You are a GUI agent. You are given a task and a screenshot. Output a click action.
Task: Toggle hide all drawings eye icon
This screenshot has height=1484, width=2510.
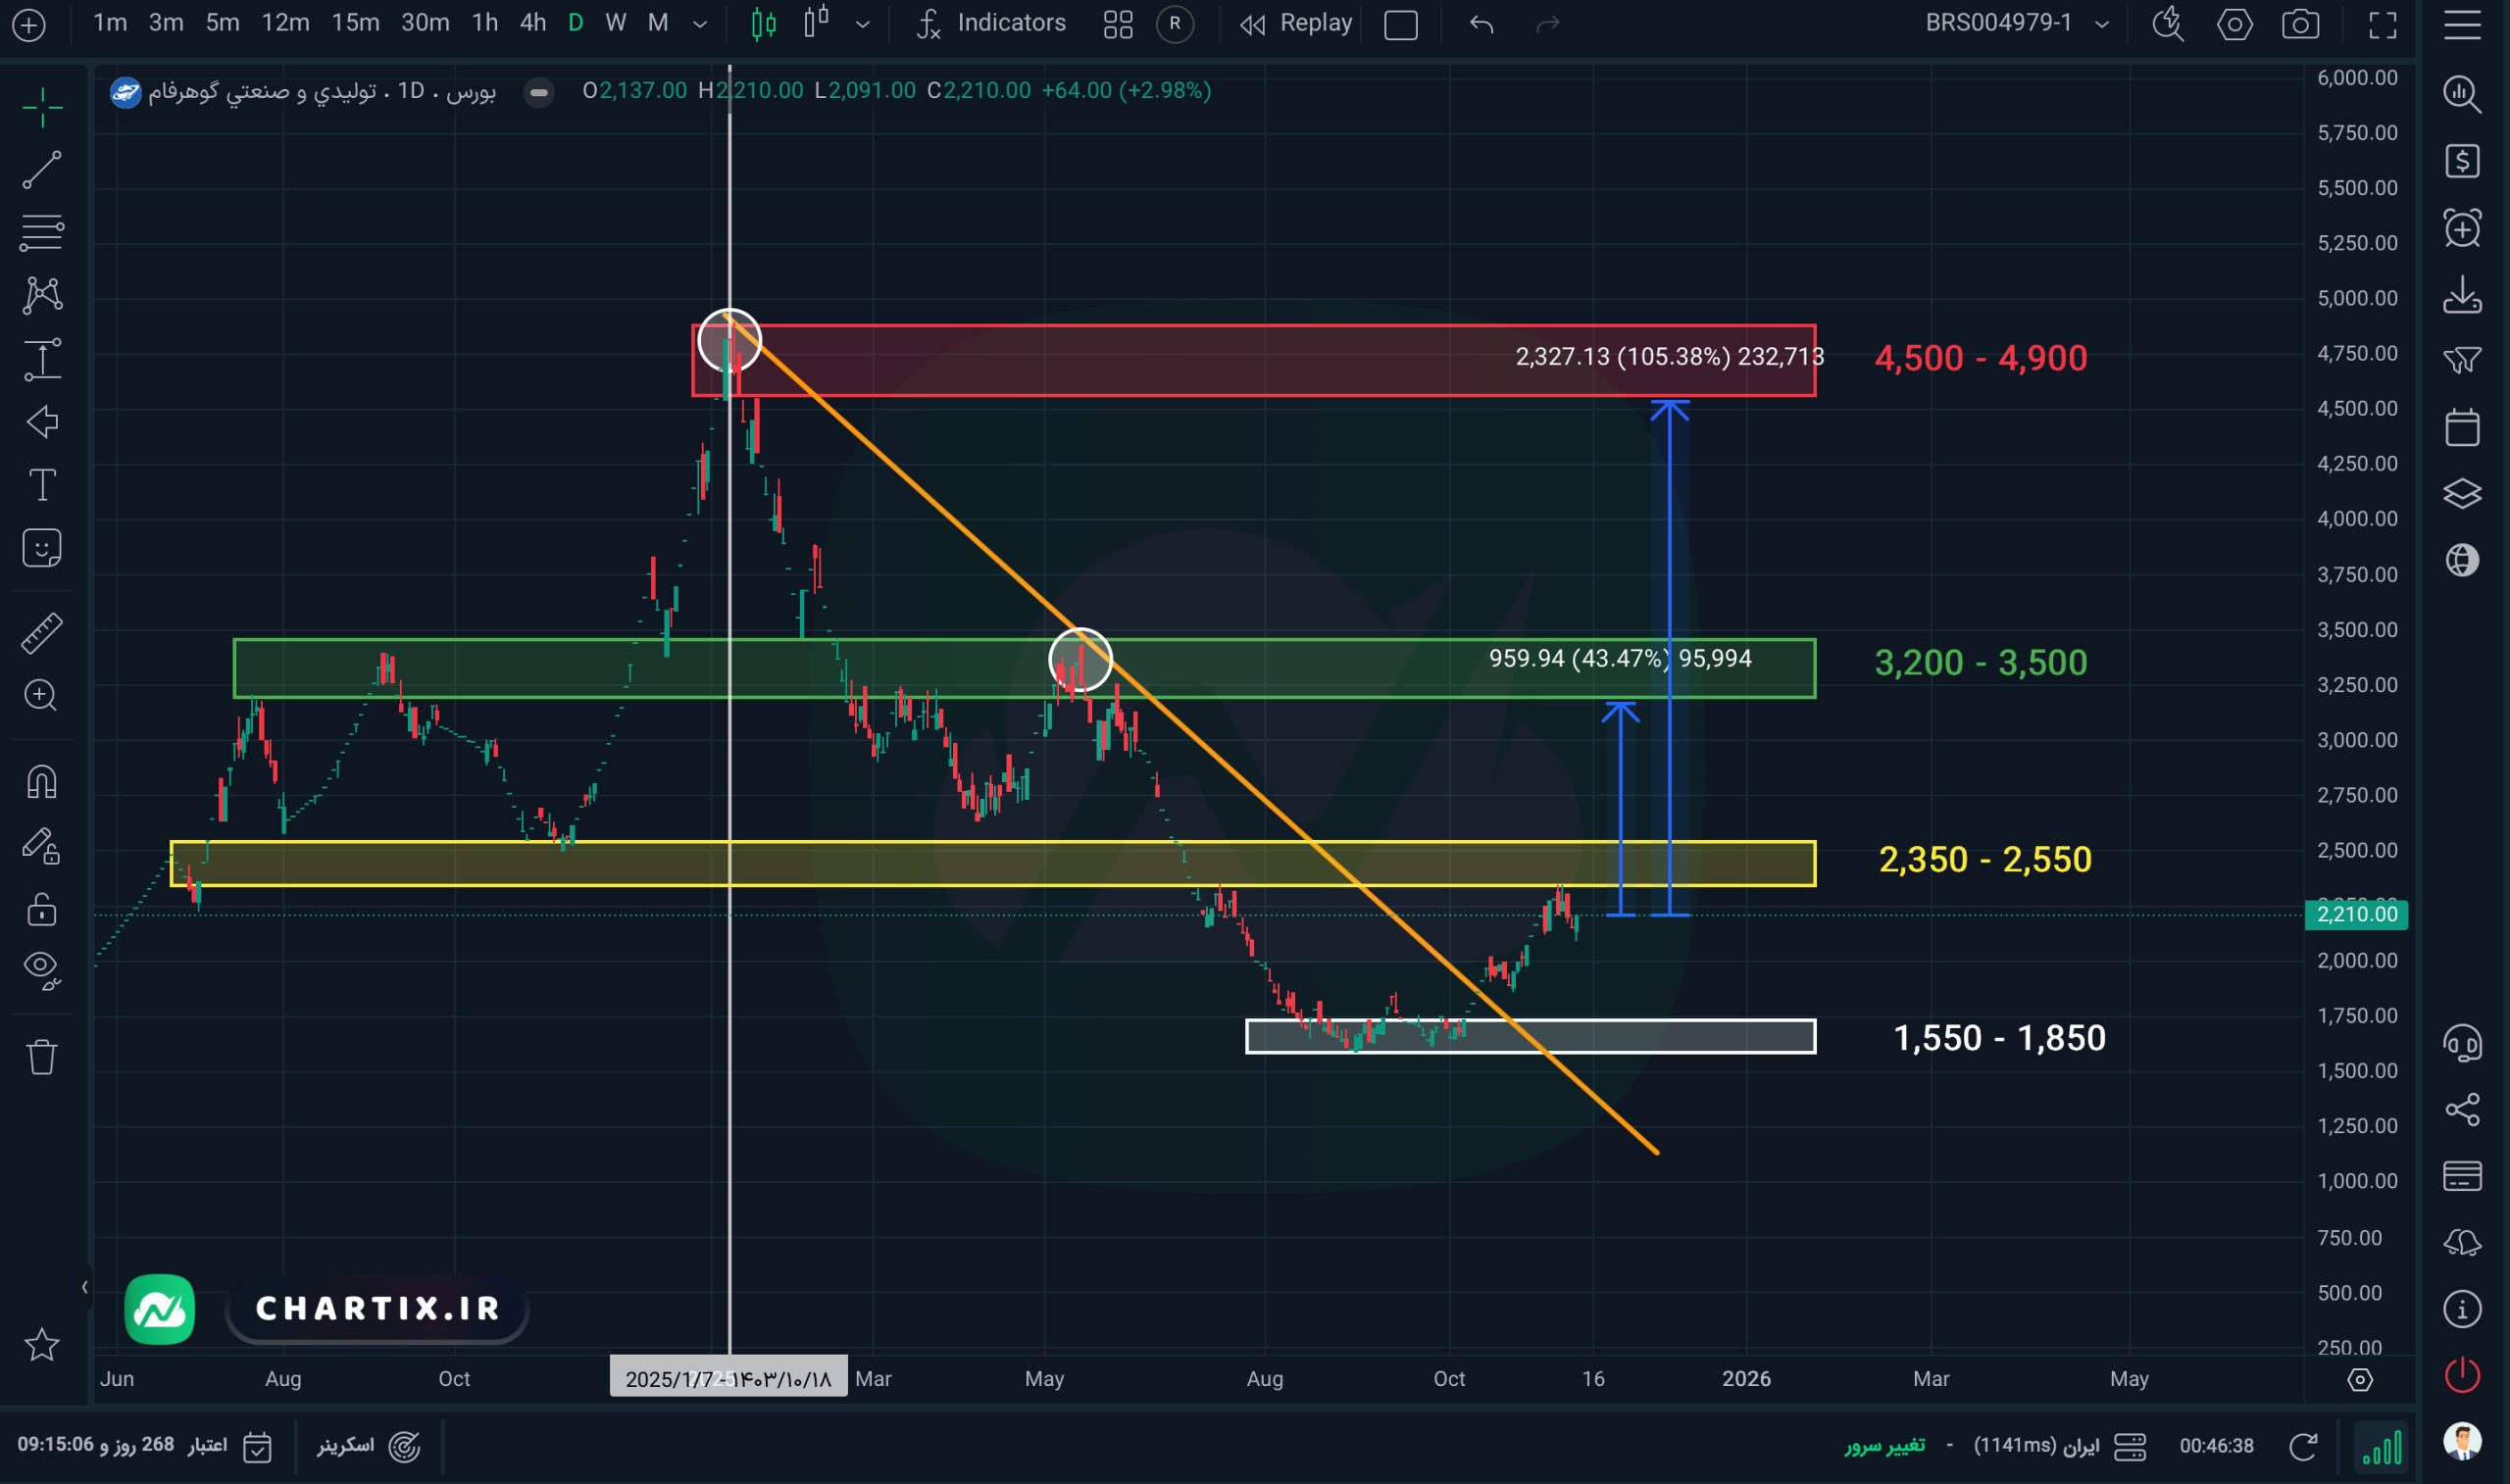(x=41, y=968)
